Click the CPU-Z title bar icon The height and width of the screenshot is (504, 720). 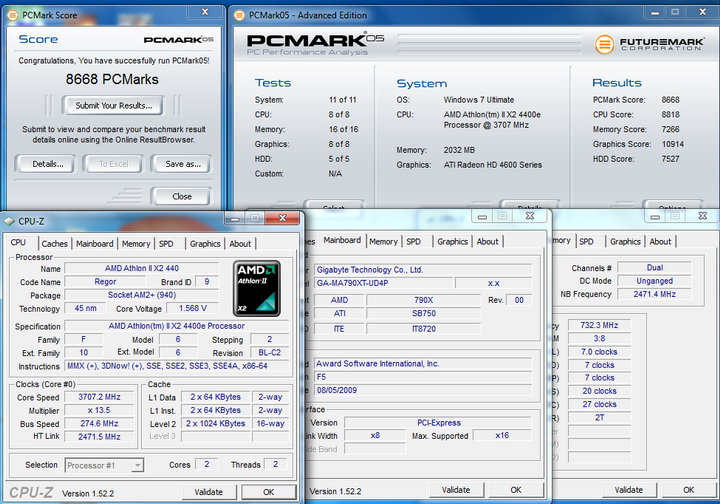(10, 221)
